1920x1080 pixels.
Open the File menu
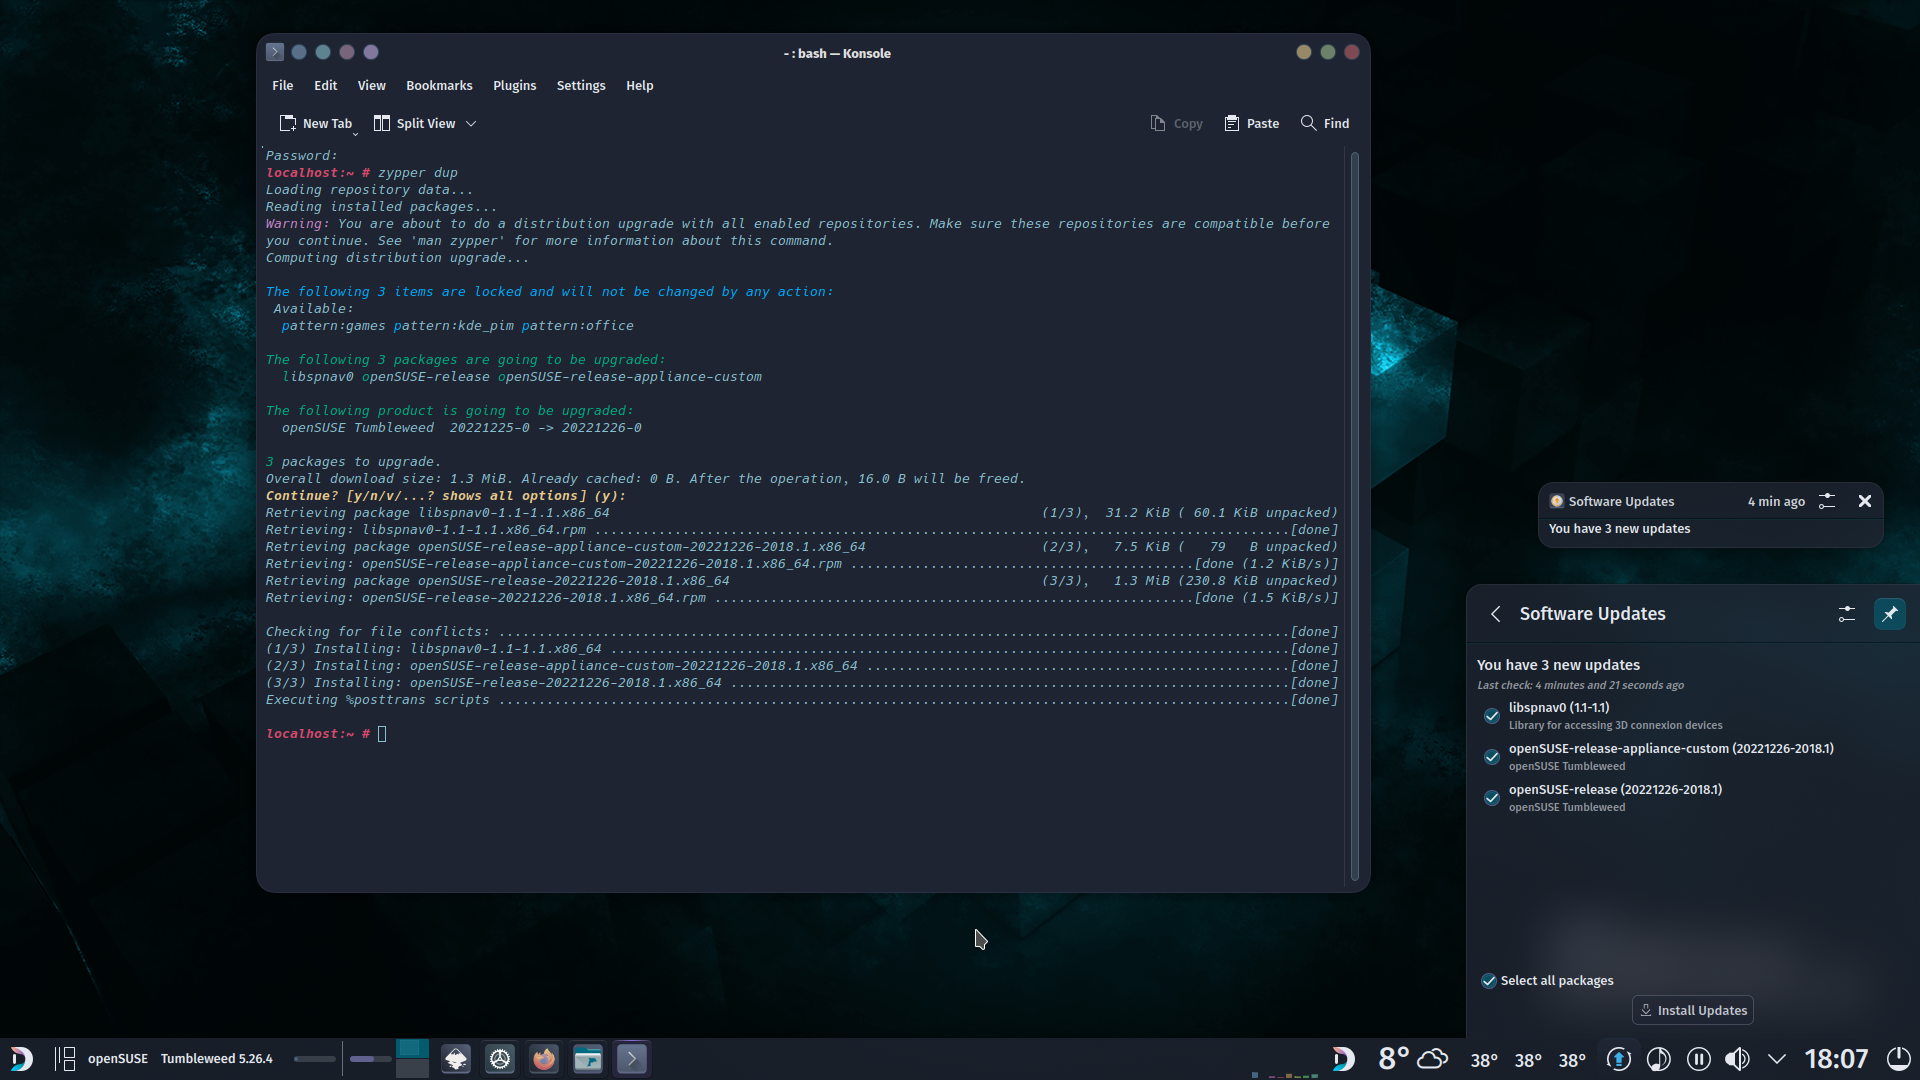tap(282, 86)
